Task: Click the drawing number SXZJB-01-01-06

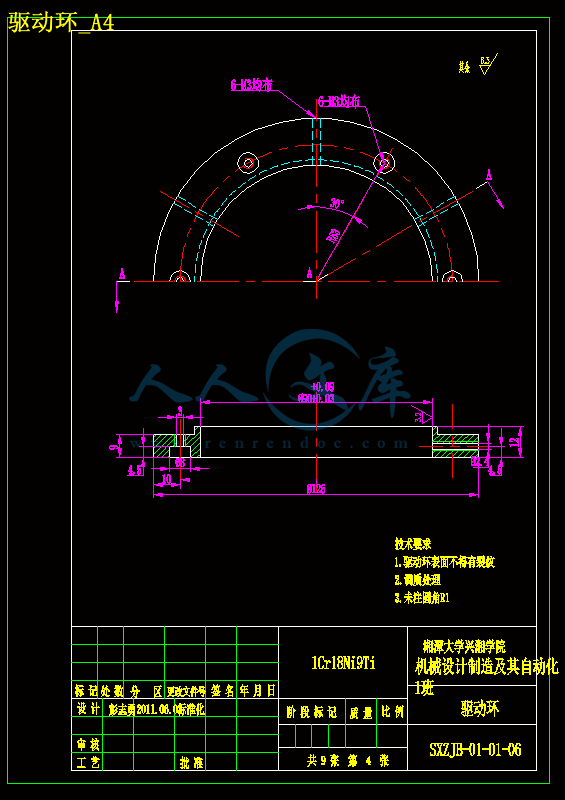Action: coord(475,749)
